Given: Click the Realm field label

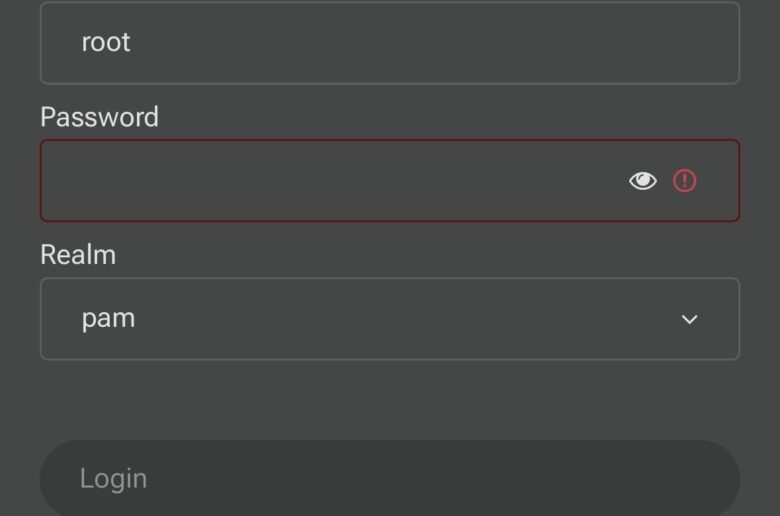Looking at the screenshot, I should 78,255.
